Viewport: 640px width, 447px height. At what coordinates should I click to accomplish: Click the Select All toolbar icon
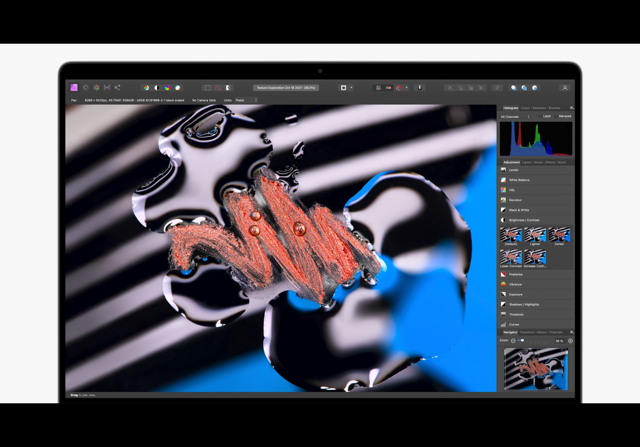click(x=208, y=88)
